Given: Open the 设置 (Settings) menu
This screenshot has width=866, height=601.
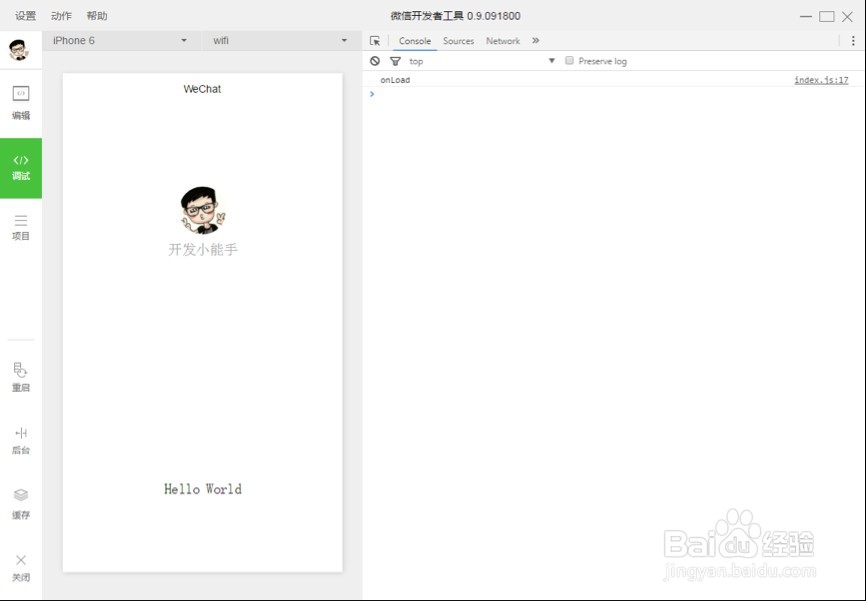Looking at the screenshot, I should [x=25, y=16].
